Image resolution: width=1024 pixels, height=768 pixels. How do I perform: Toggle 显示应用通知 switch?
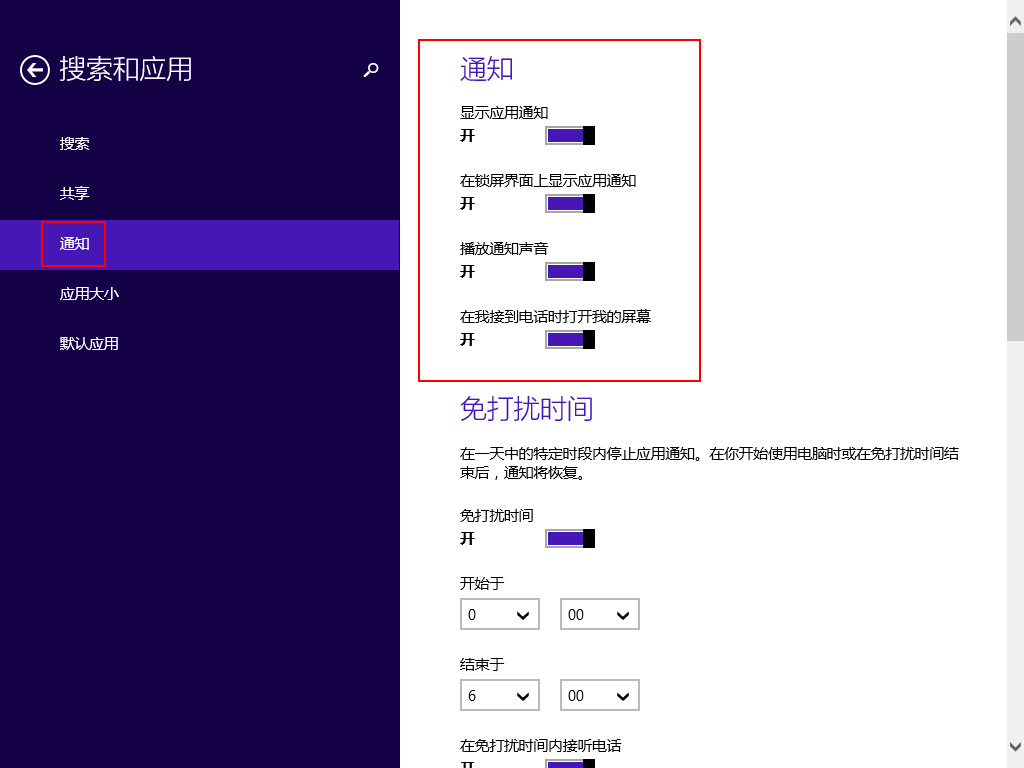point(570,135)
